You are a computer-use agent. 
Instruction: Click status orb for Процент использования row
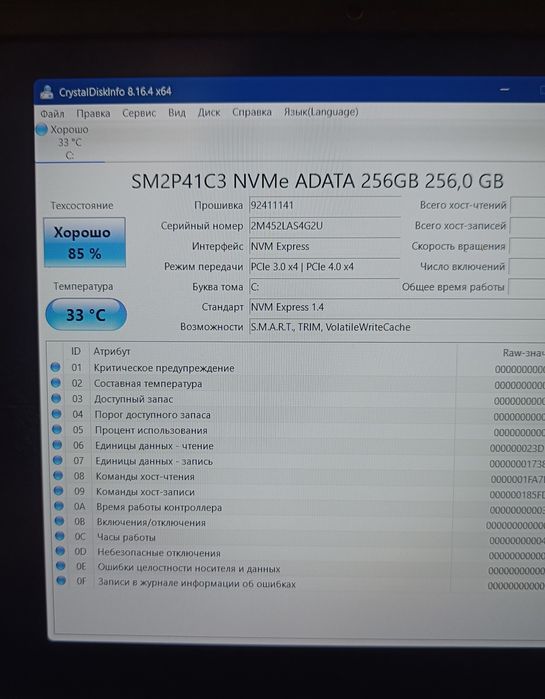click(x=57, y=429)
